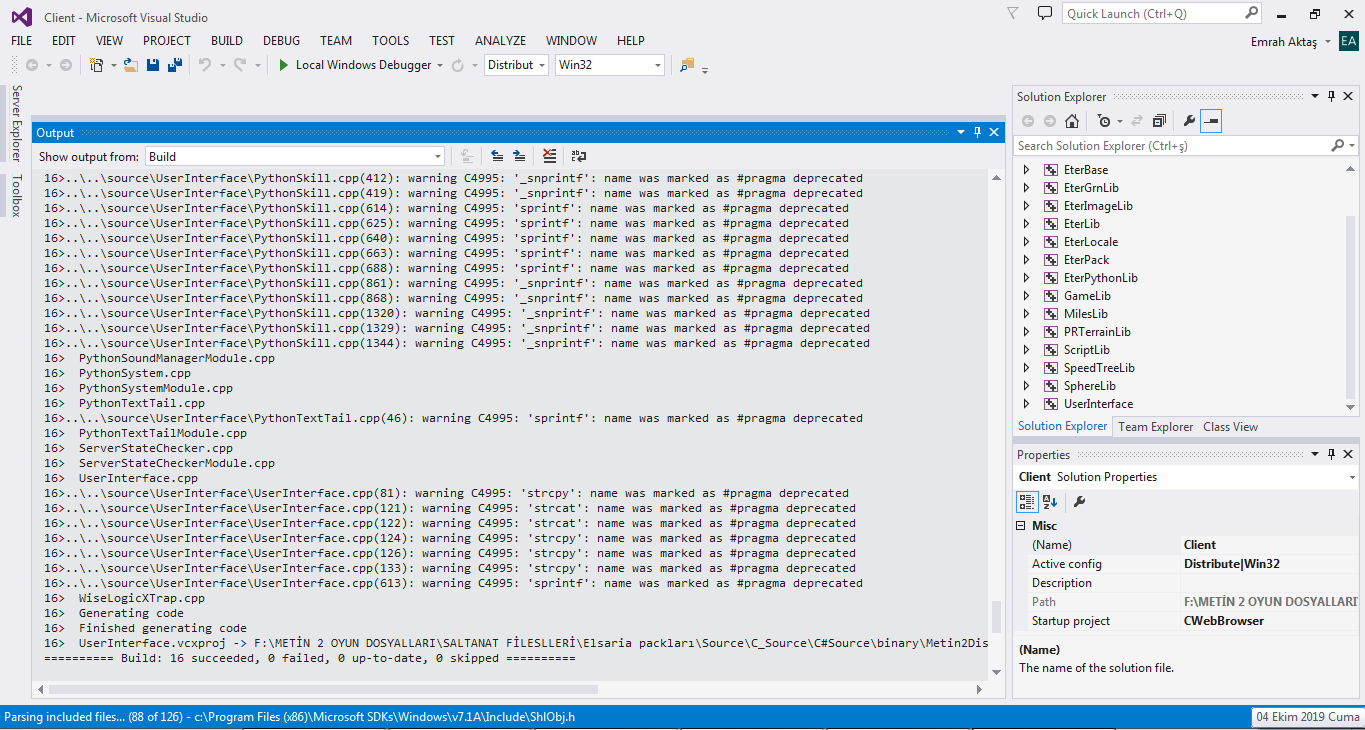Switch Properties grid to Categorized view
The image size is (1365, 730).
tap(1027, 501)
